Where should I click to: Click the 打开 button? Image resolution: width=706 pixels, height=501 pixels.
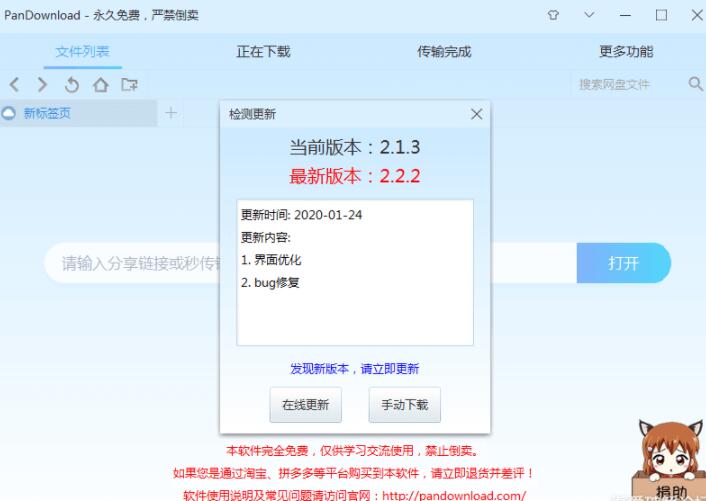pyautogui.click(x=624, y=263)
